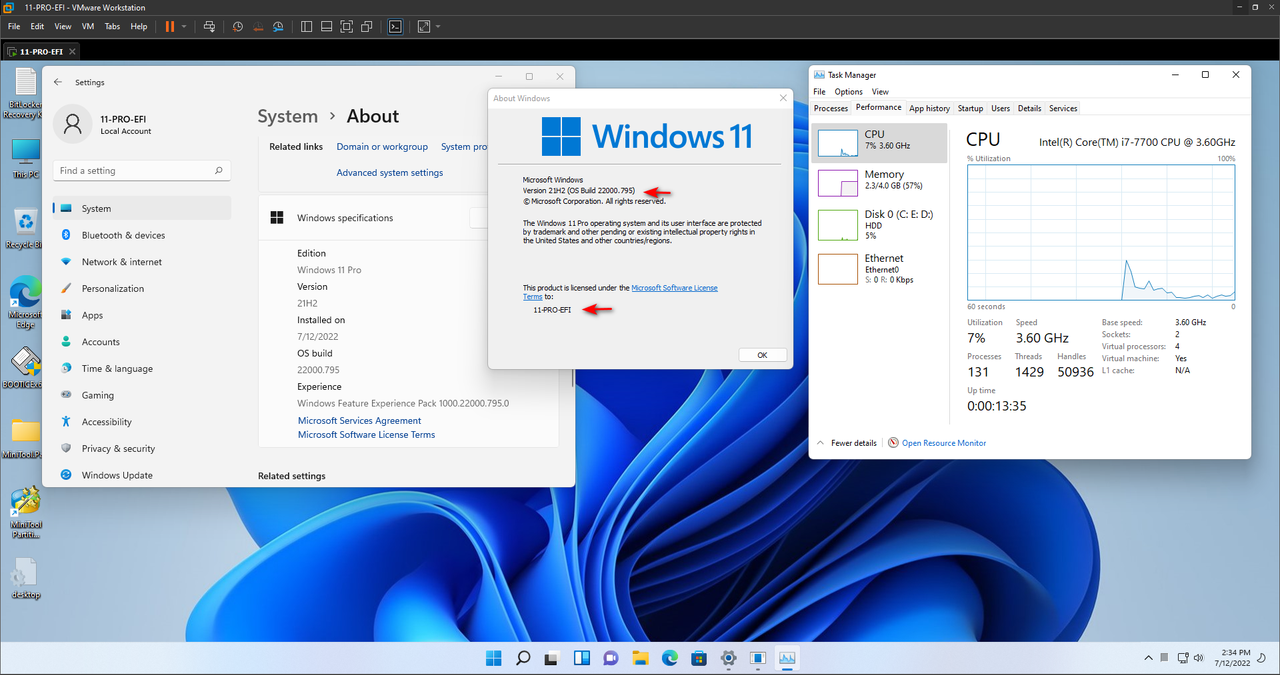The height and width of the screenshot is (675, 1280).
Task: Toggle the thumbnail bar icon in VMware toolbar
Action: [x=326, y=26]
